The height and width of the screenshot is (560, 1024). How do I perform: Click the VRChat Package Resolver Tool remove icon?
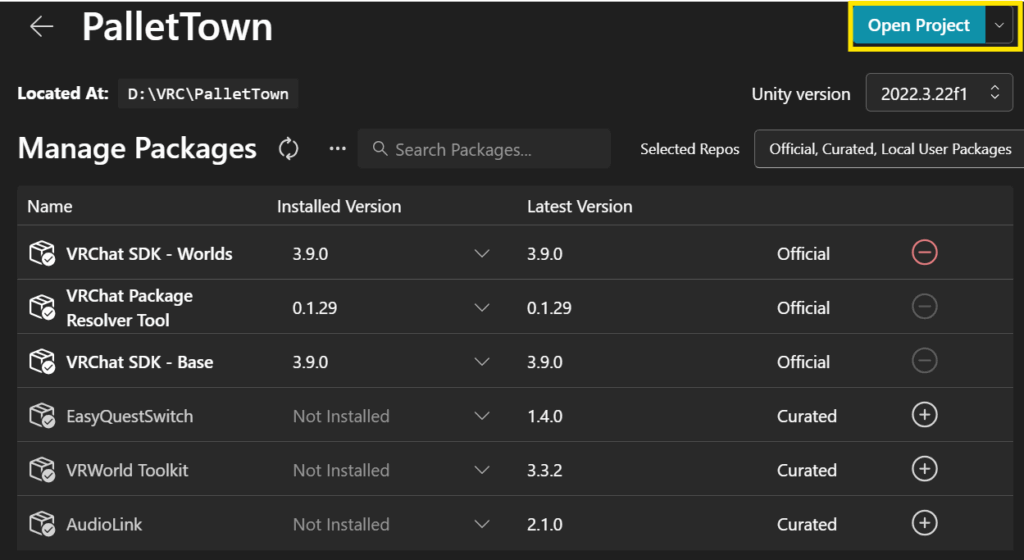point(924,307)
